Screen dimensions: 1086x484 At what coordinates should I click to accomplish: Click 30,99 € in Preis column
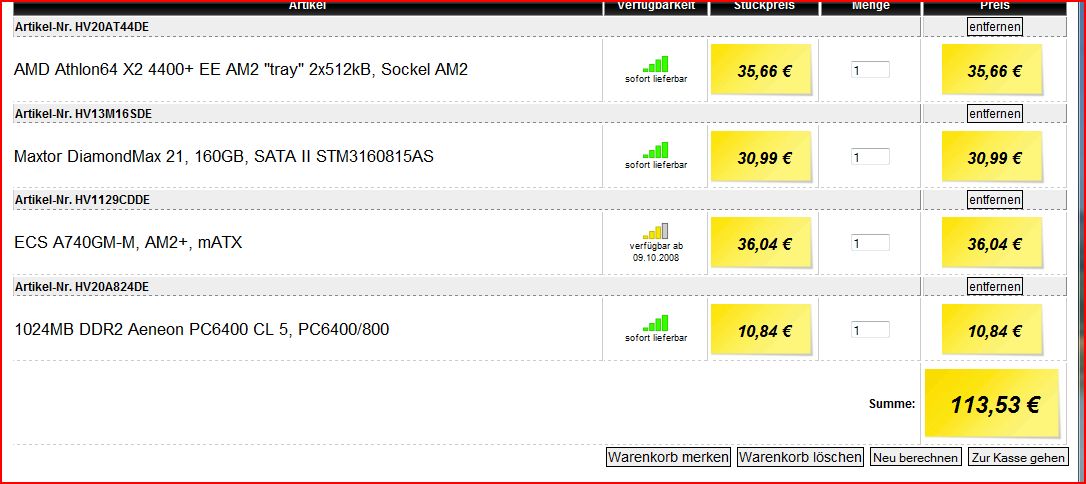click(x=992, y=156)
